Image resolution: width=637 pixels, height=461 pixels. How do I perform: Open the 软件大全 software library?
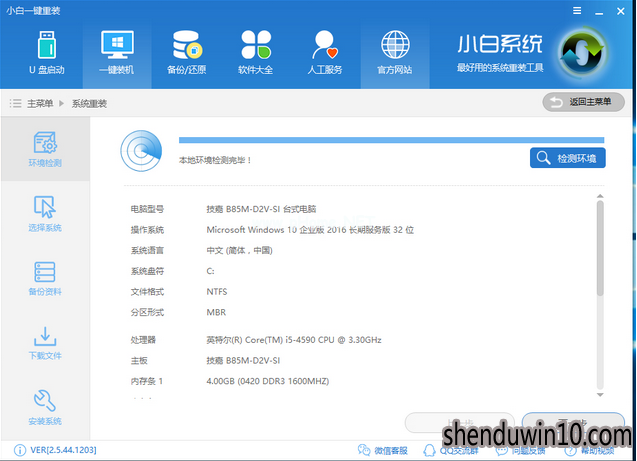pyautogui.click(x=256, y=53)
